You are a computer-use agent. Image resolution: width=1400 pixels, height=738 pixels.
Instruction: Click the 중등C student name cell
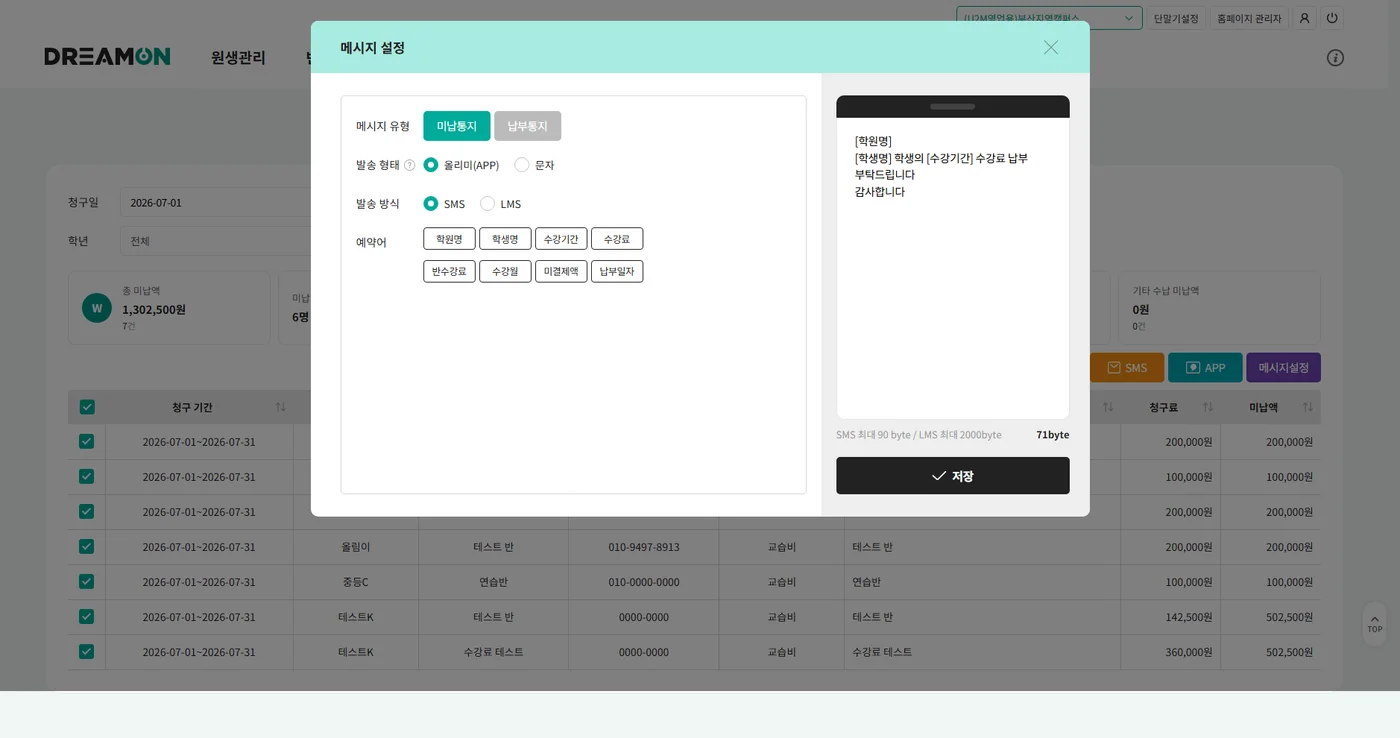point(356,582)
